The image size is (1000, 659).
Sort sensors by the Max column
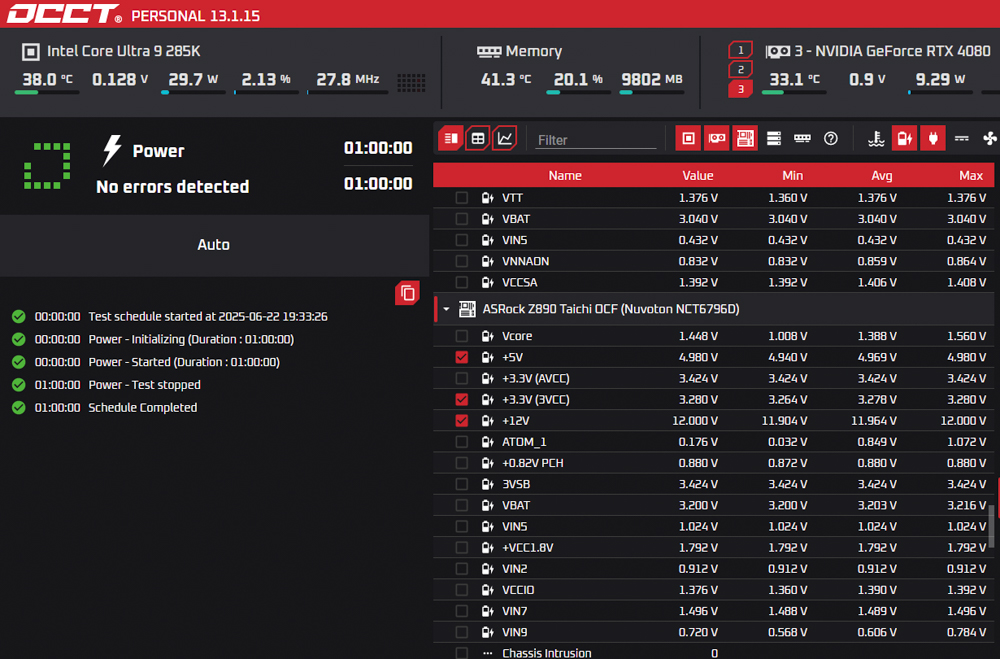[x=971, y=175]
